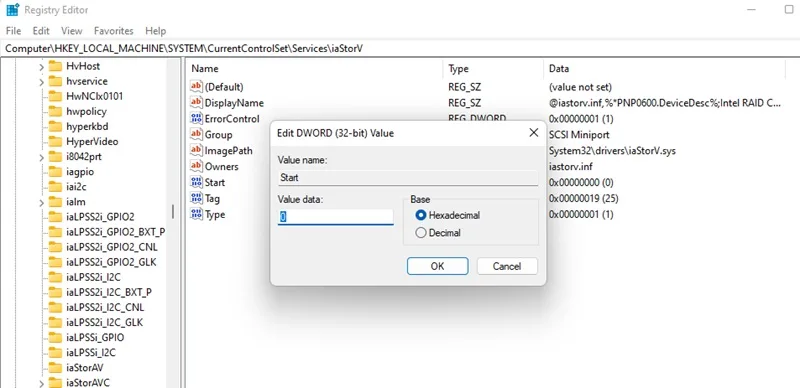Cancel the Edit DWORD dialog

point(507,266)
